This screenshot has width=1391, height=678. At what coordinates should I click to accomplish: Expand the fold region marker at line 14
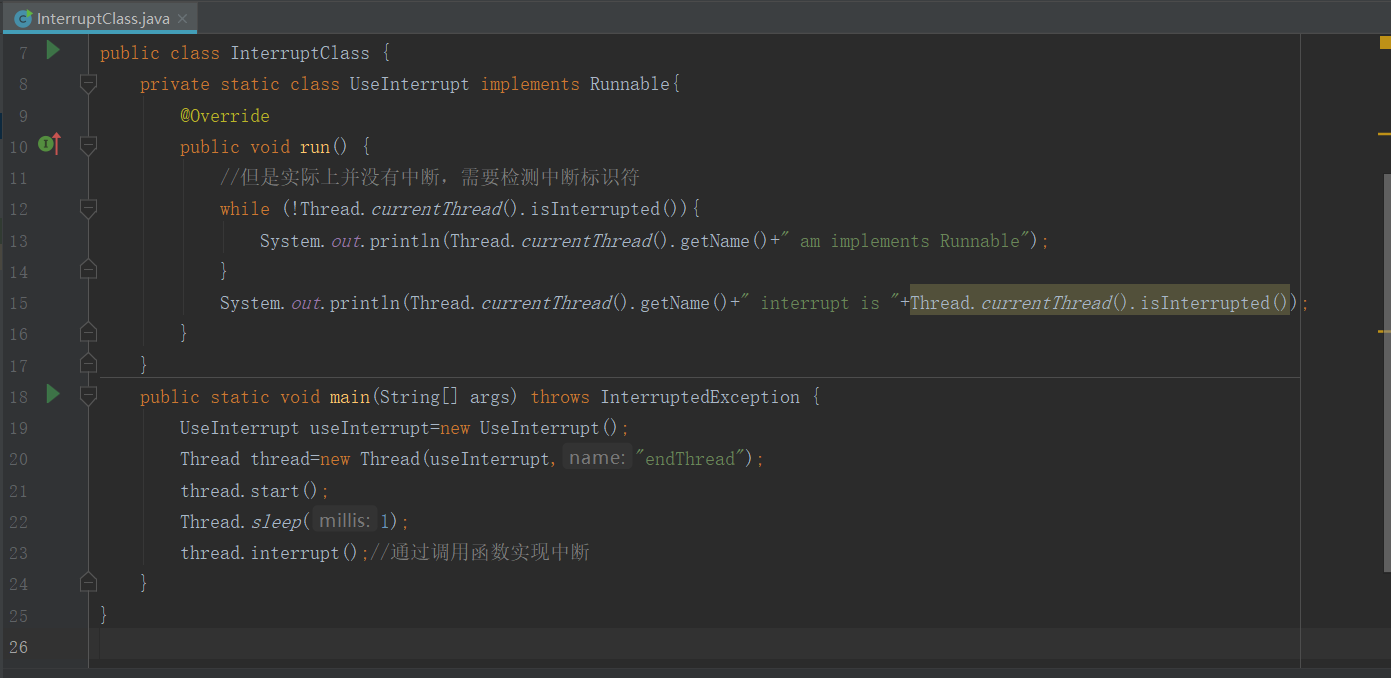[x=87, y=270]
